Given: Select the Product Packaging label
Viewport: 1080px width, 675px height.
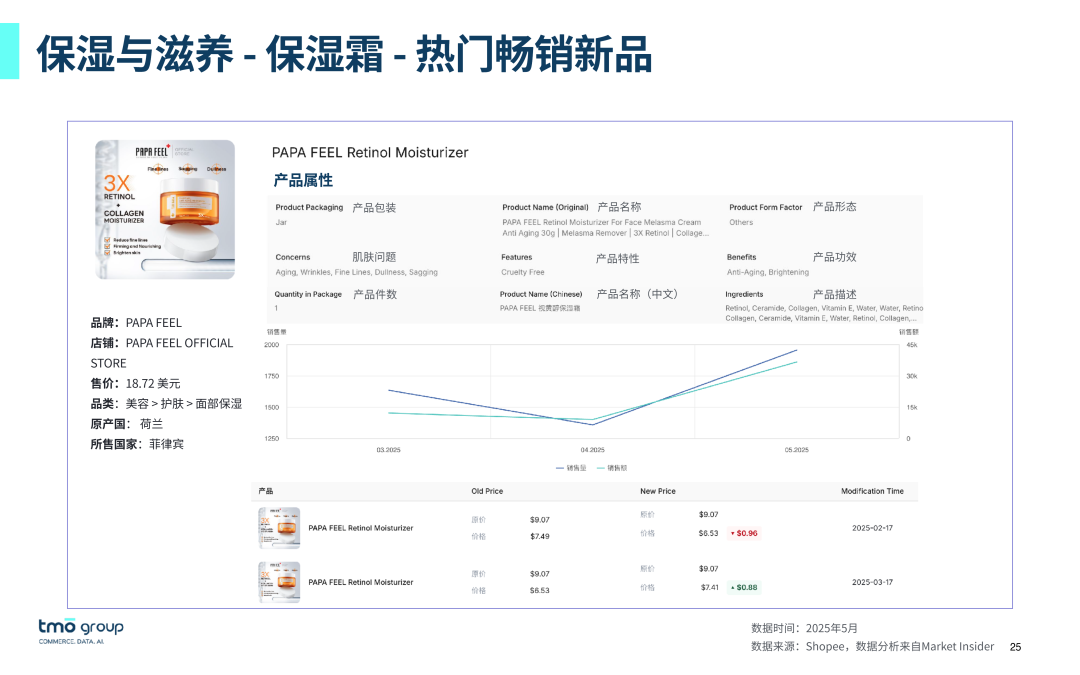Looking at the screenshot, I should [309, 207].
